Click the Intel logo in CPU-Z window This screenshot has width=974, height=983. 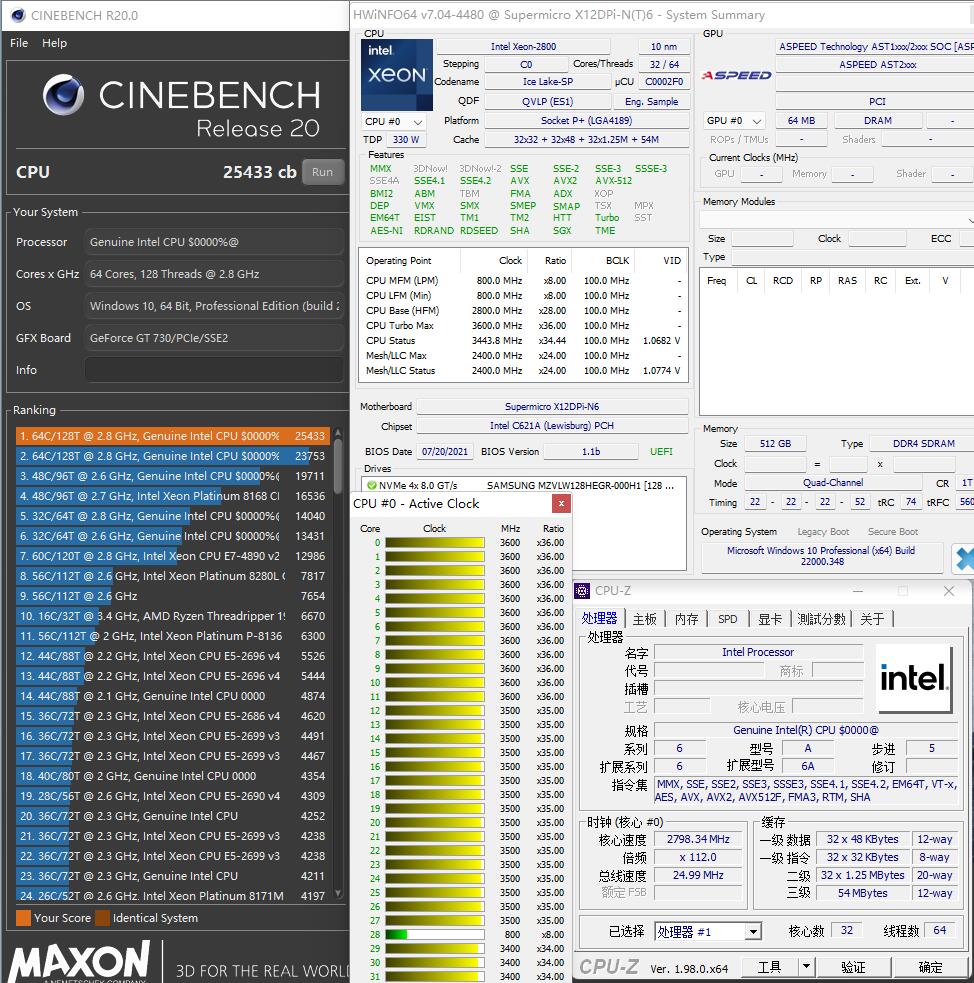pyautogui.click(x=914, y=678)
